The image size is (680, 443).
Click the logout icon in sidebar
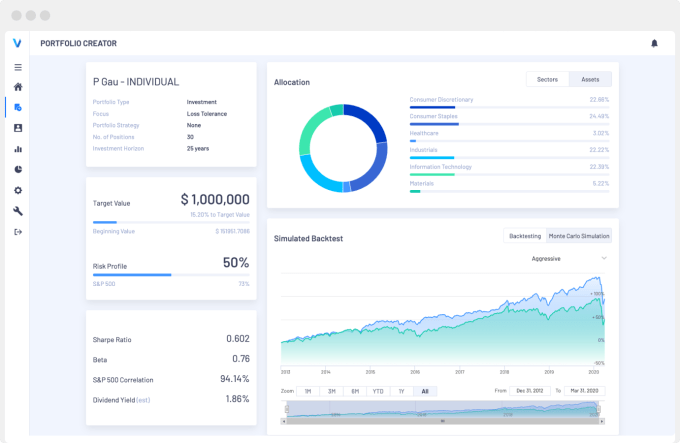point(18,232)
